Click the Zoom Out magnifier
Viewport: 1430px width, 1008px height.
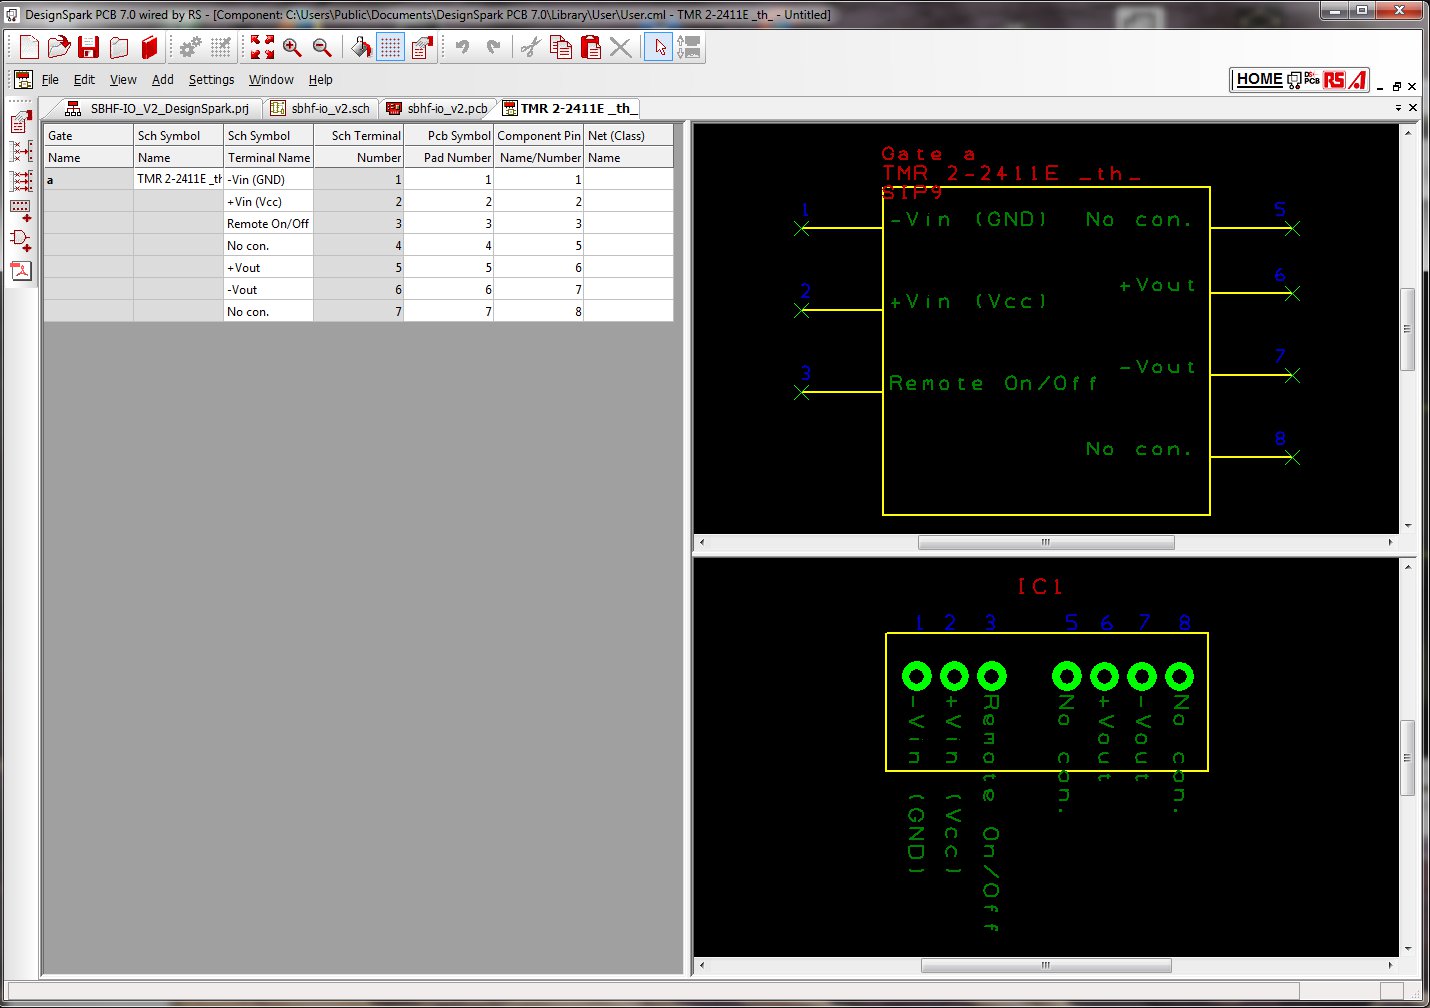[x=322, y=47]
